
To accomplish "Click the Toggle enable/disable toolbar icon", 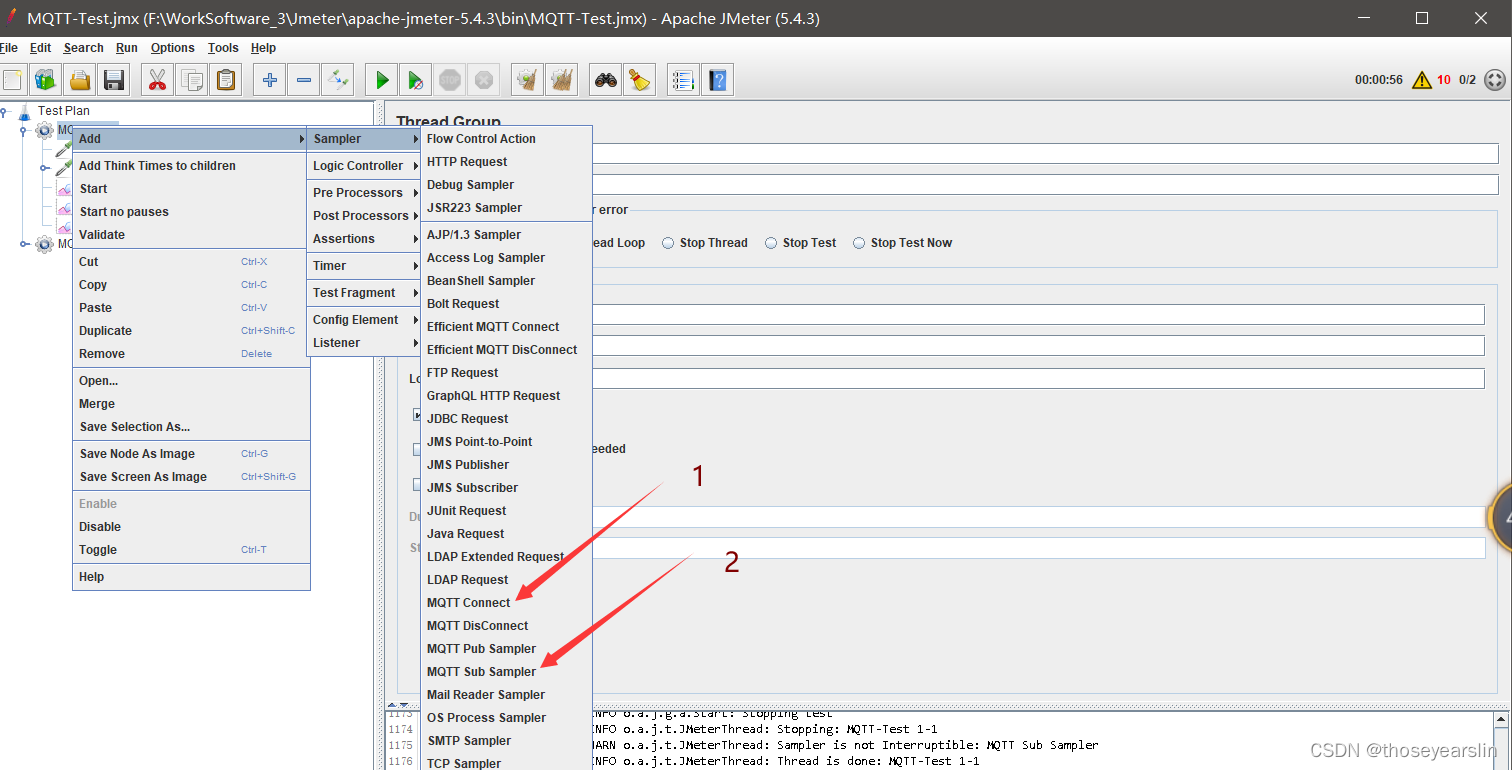I will pos(338,80).
